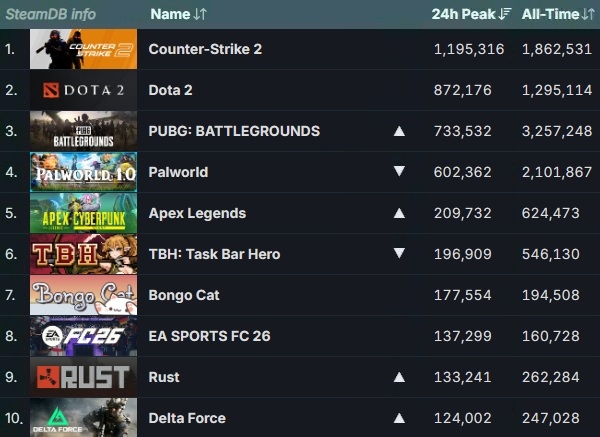Select all-time value 194,508

[x=551, y=295]
